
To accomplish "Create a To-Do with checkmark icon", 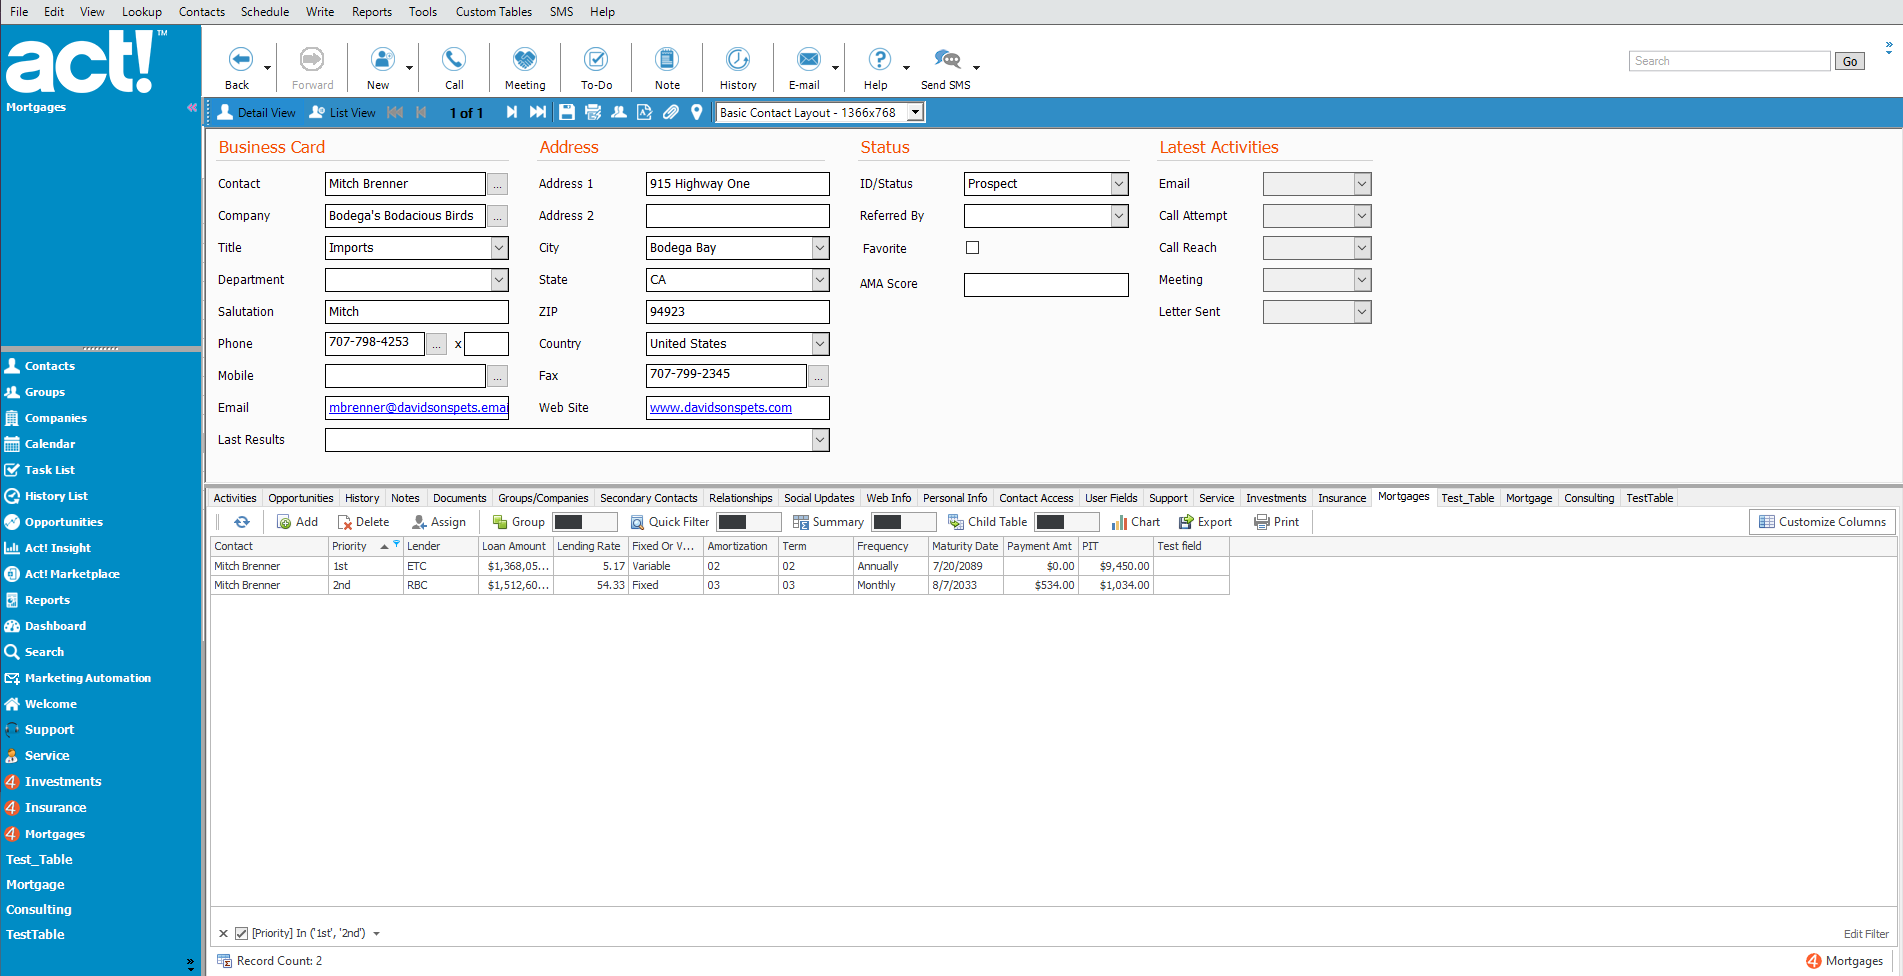I will [x=596, y=60].
